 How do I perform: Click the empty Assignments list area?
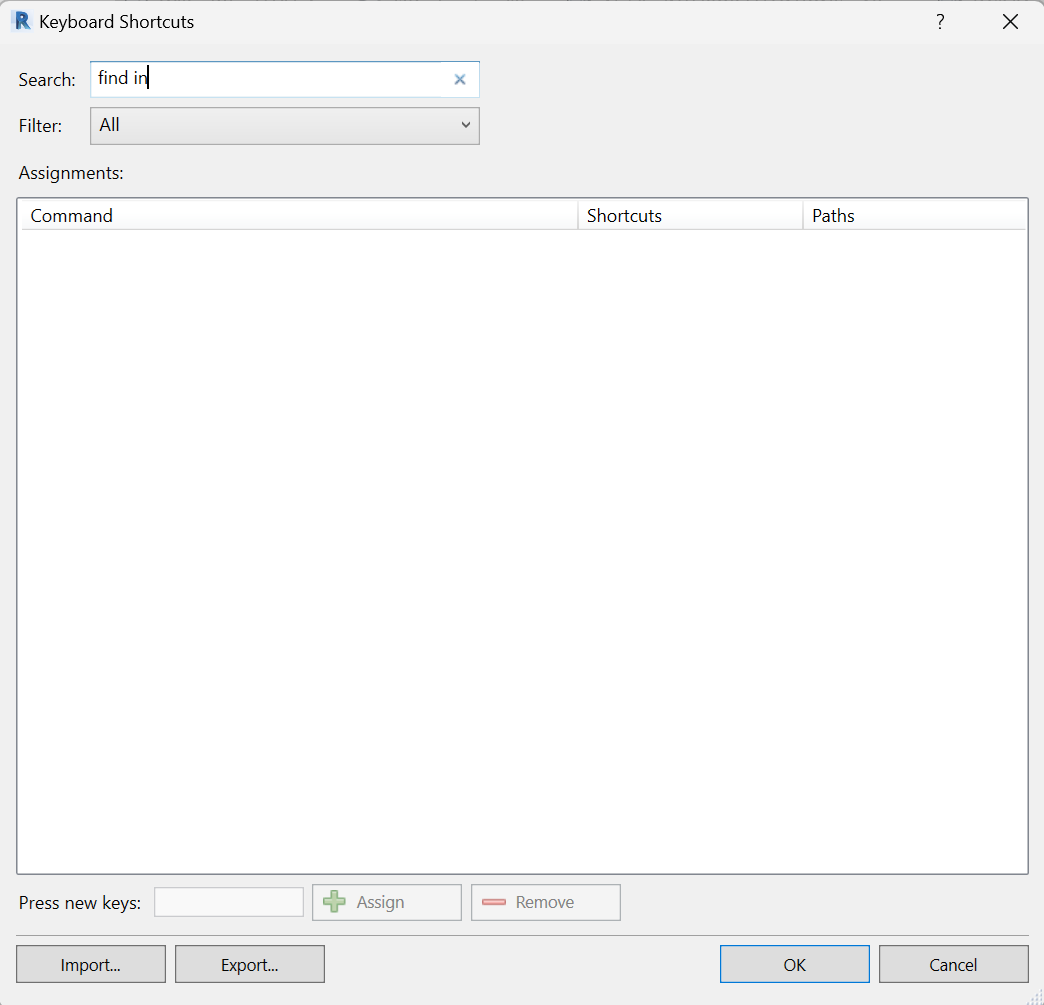click(x=522, y=550)
